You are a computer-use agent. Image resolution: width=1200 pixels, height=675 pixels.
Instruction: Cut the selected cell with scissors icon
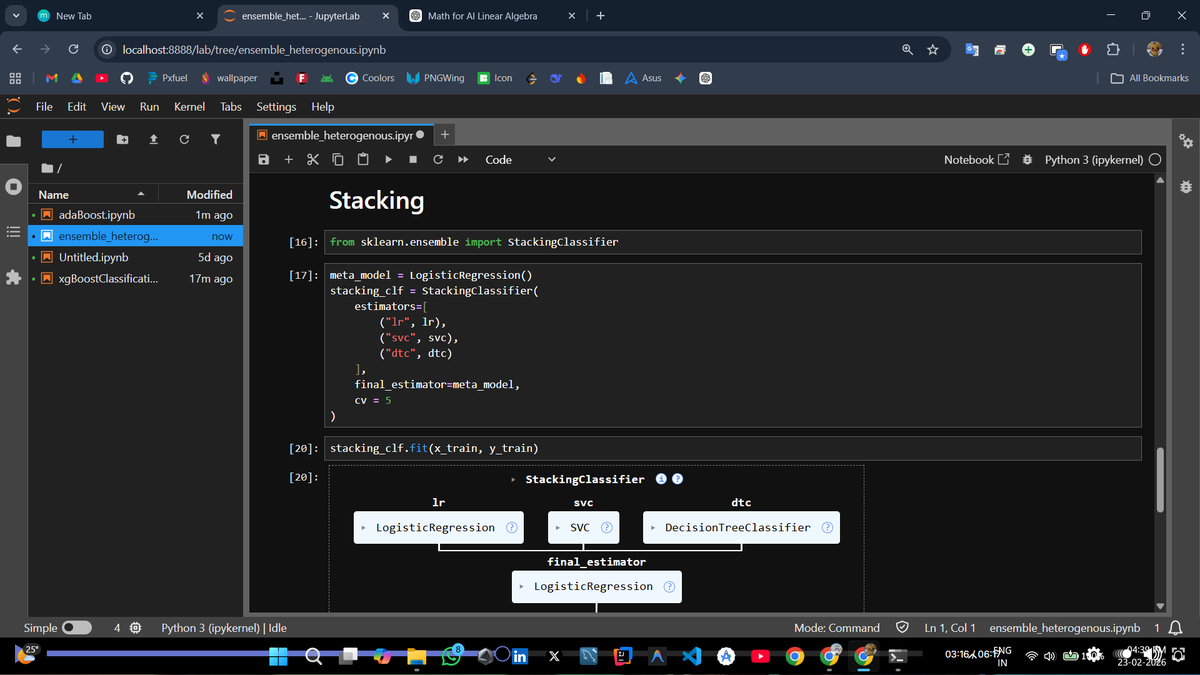[312, 160]
